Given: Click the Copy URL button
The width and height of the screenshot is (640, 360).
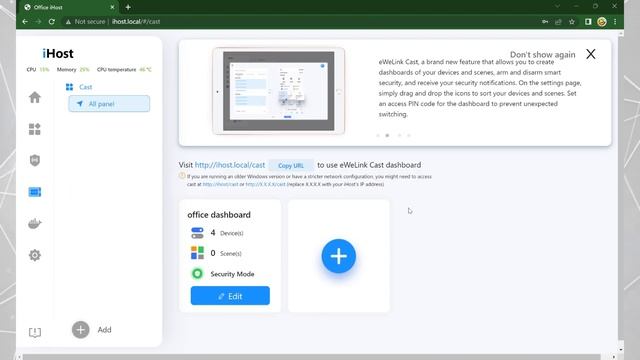Looking at the screenshot, I should pyautogui.click(x=291, y=165).
